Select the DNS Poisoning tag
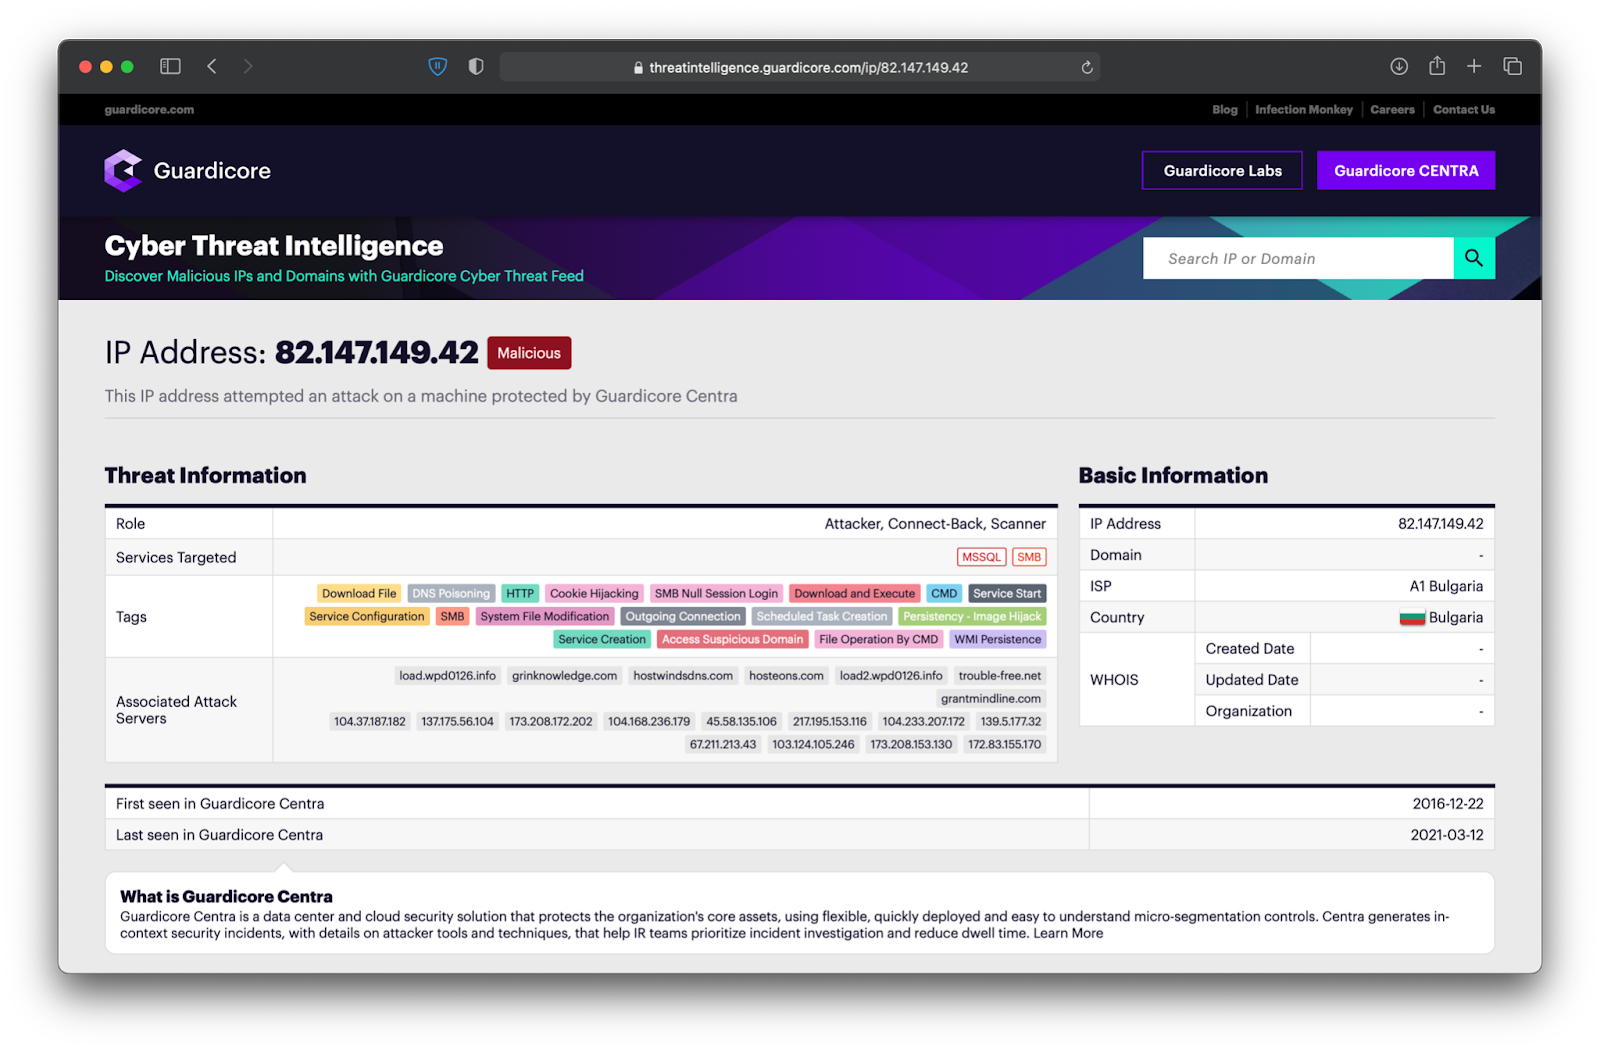The height and width of the screenshot is (1050, 1600). tap(451, 594)
